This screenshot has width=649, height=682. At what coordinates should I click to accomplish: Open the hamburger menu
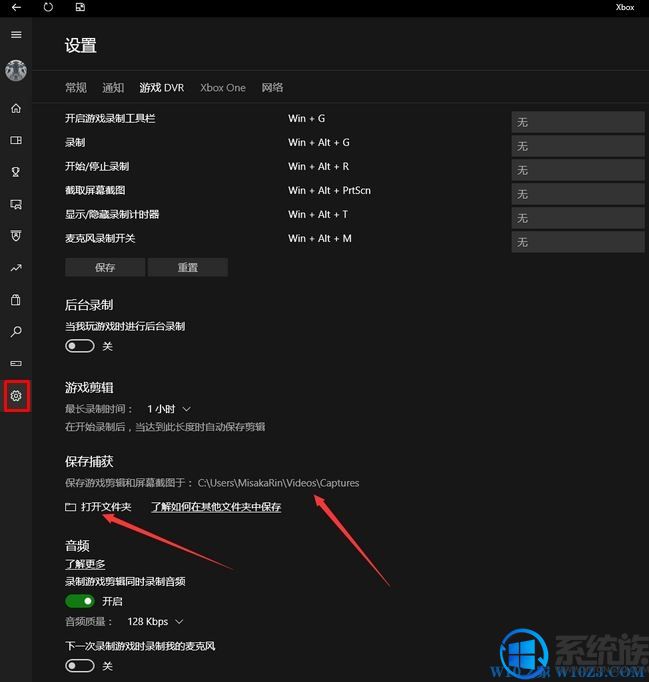pyautogui.click(x=16, y=35)
